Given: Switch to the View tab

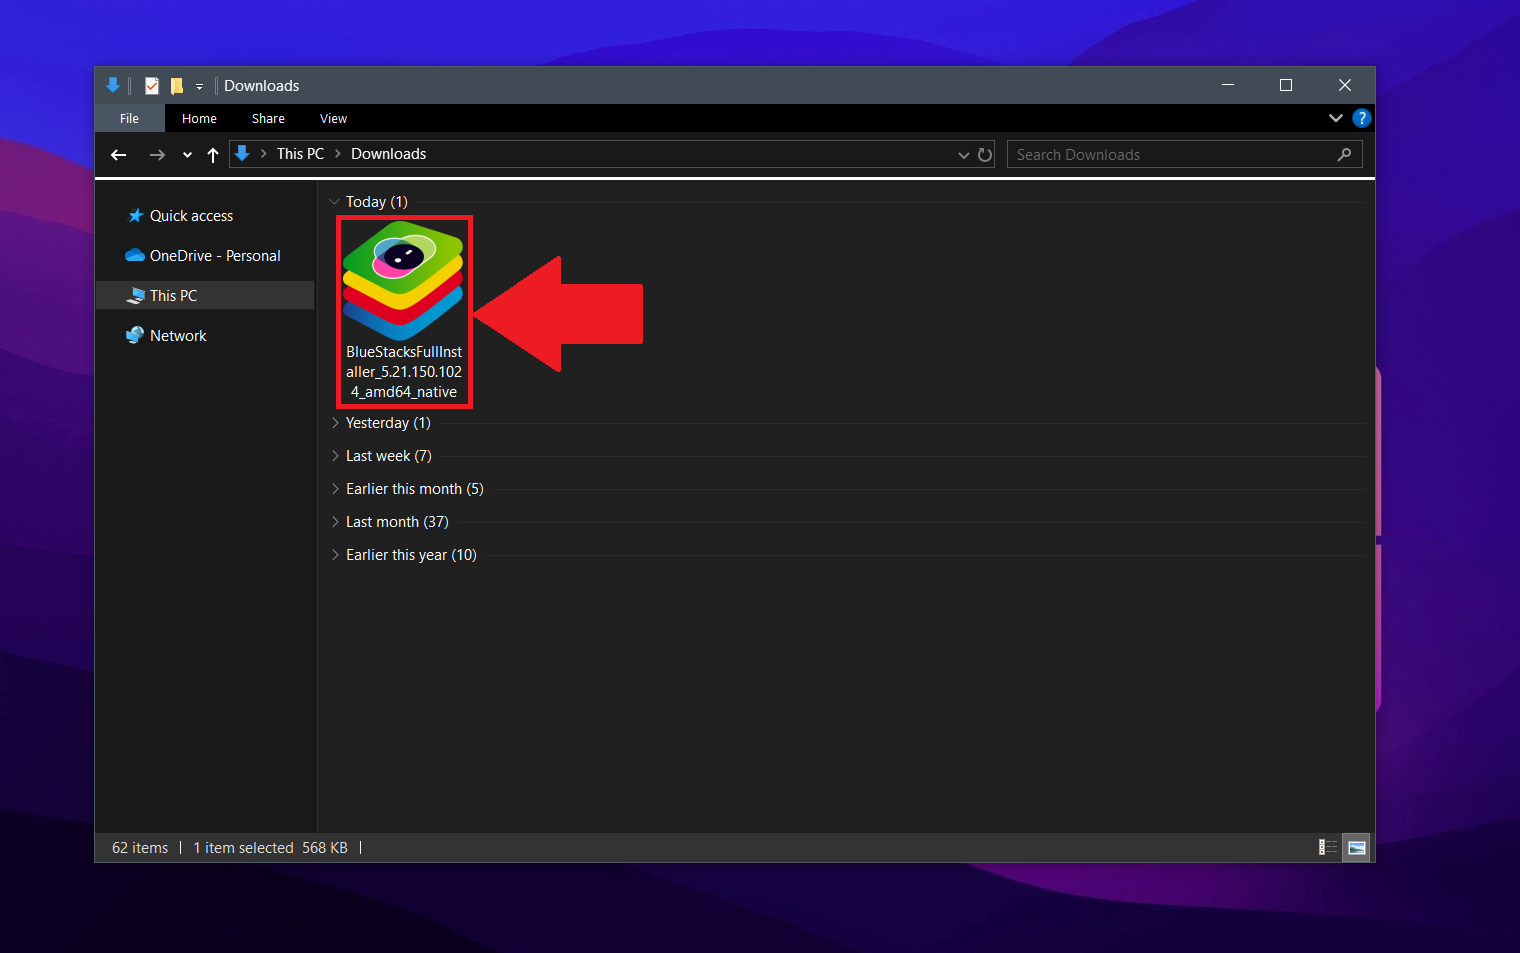Looking at the screenshot, I should pyautogui.click(x=333, y=117).
